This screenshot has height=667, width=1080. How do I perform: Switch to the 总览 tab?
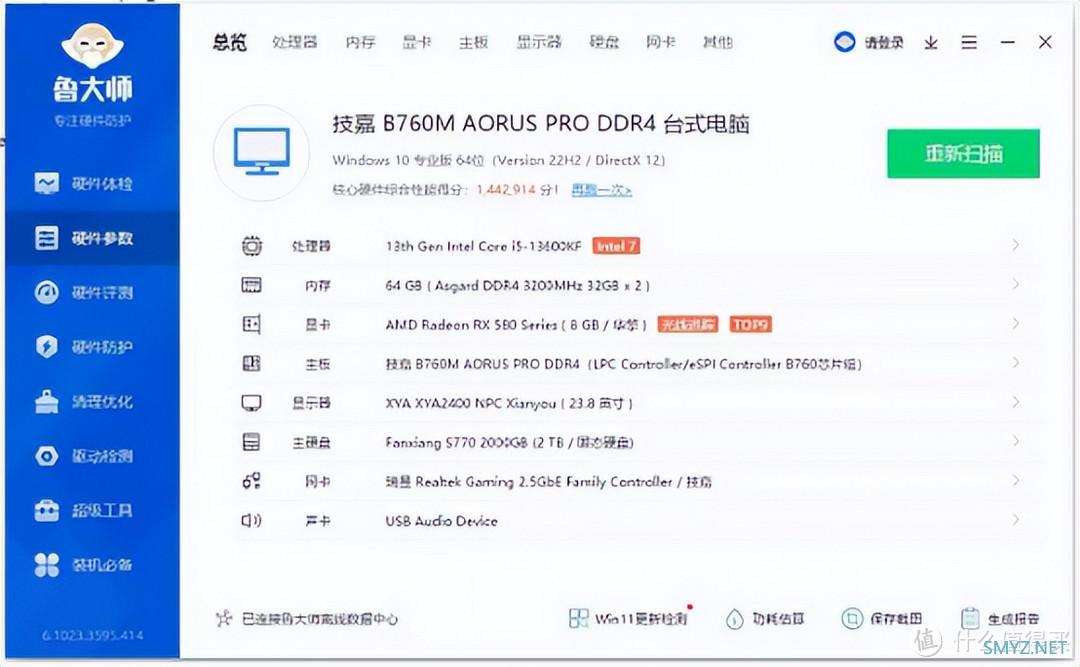click(x=230, y=42)
